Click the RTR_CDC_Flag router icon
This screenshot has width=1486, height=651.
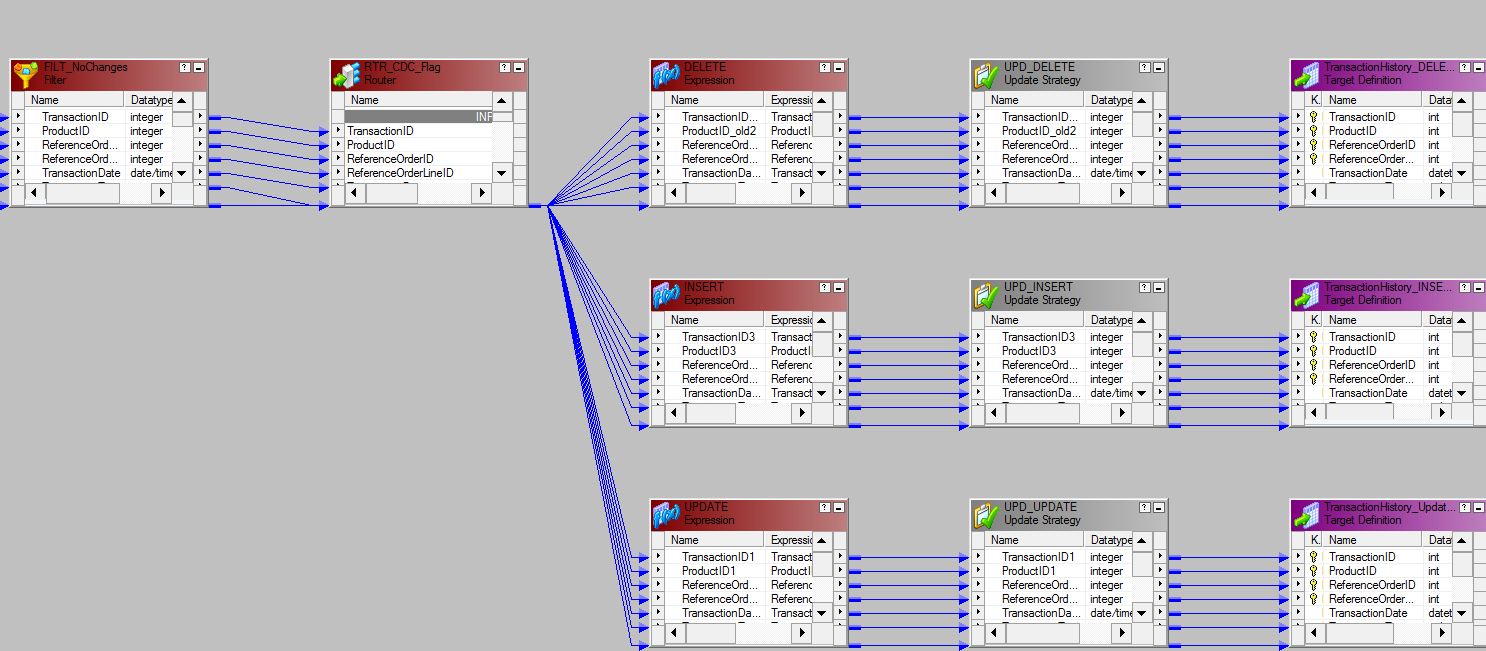pyautogui.click(x=346, y=75)
